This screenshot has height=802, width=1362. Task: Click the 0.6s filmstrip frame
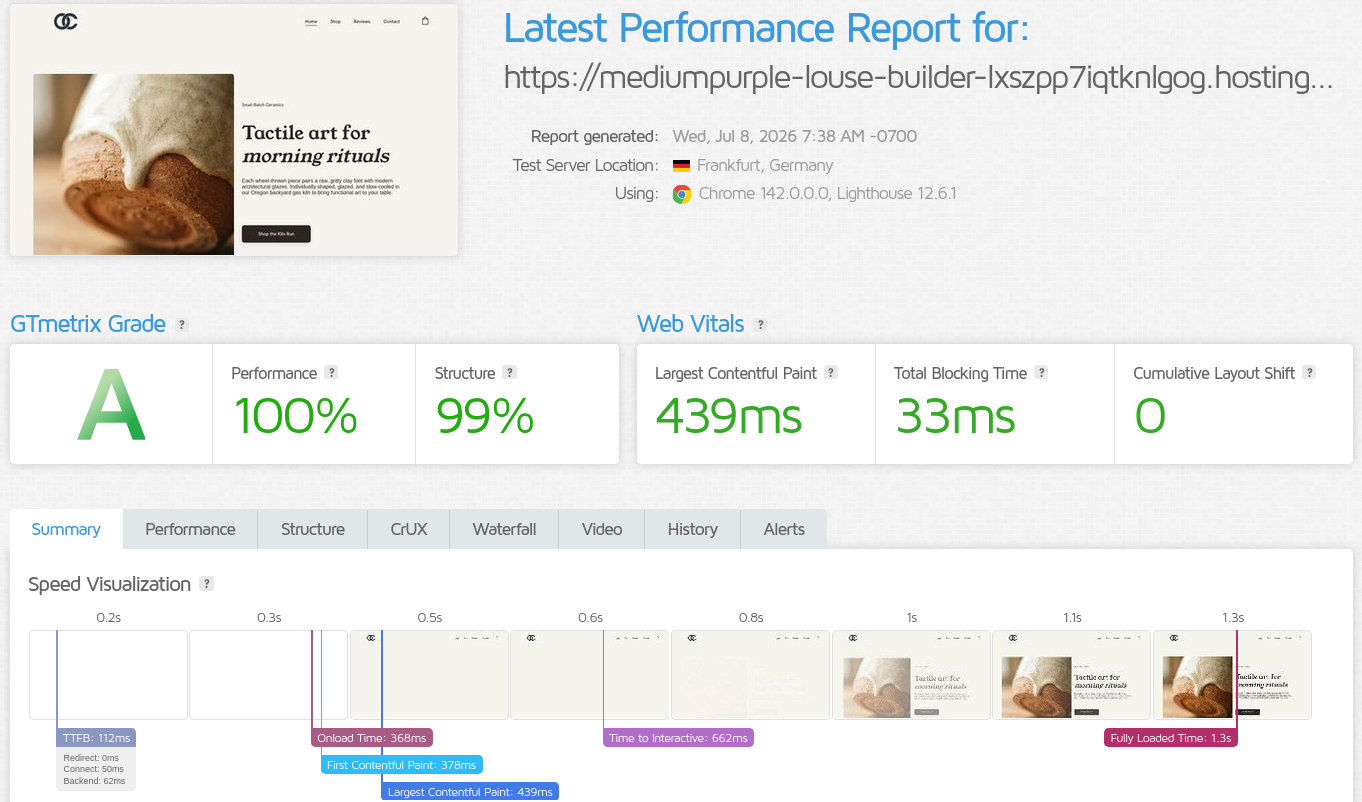[590, 675]
